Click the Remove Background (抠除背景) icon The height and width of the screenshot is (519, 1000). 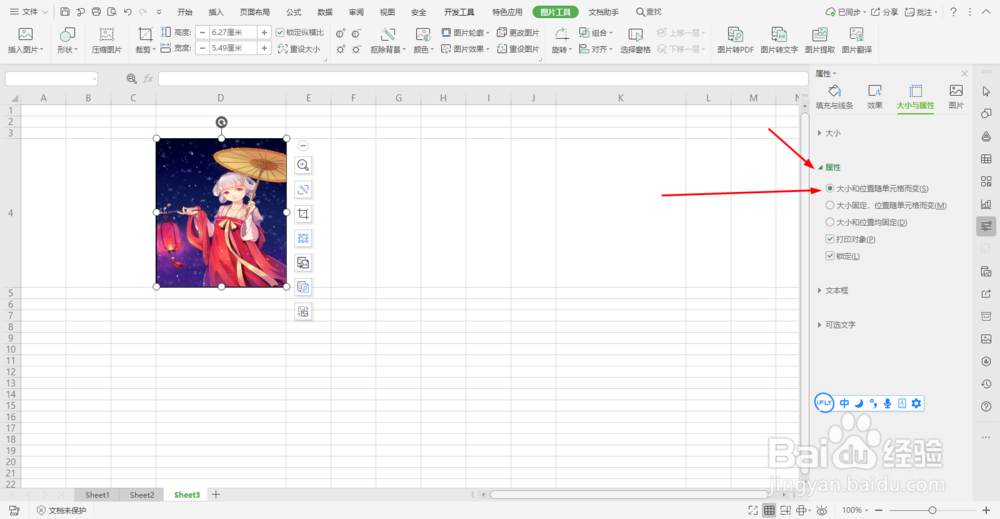[388, 40]
